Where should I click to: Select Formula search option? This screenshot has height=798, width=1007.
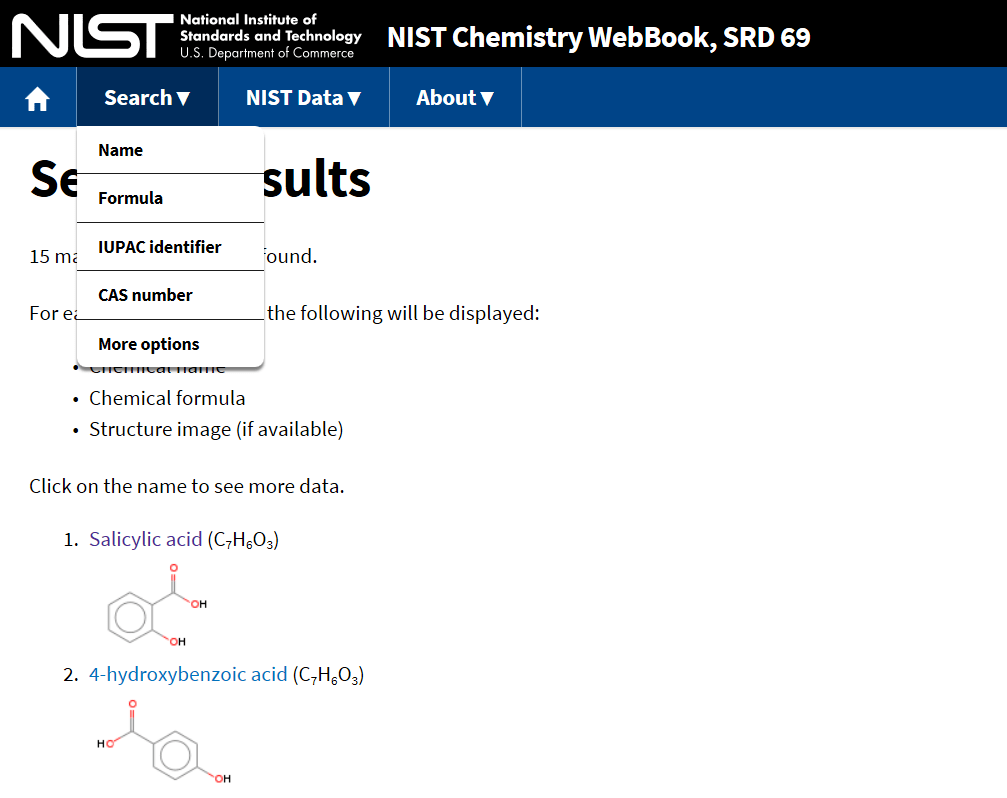170,198
